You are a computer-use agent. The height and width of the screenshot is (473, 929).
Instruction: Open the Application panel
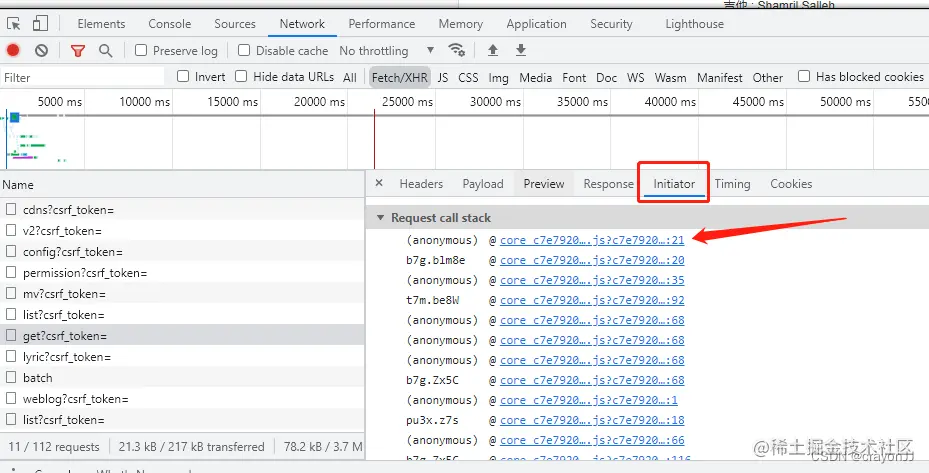536,24
